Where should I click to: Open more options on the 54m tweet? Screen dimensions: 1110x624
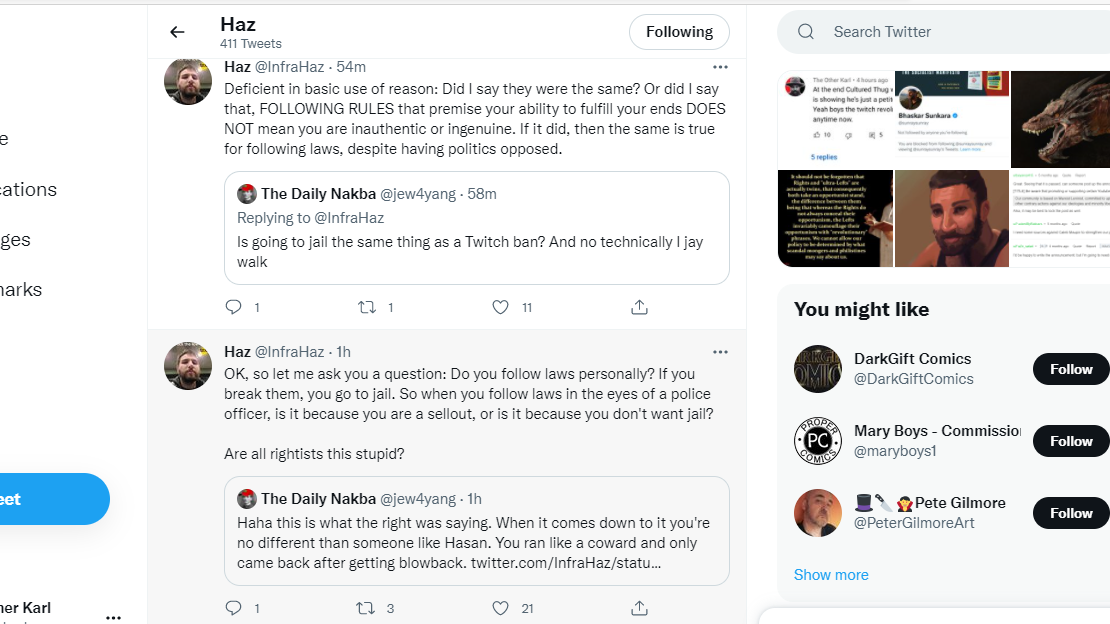click(x=720, y=67)
